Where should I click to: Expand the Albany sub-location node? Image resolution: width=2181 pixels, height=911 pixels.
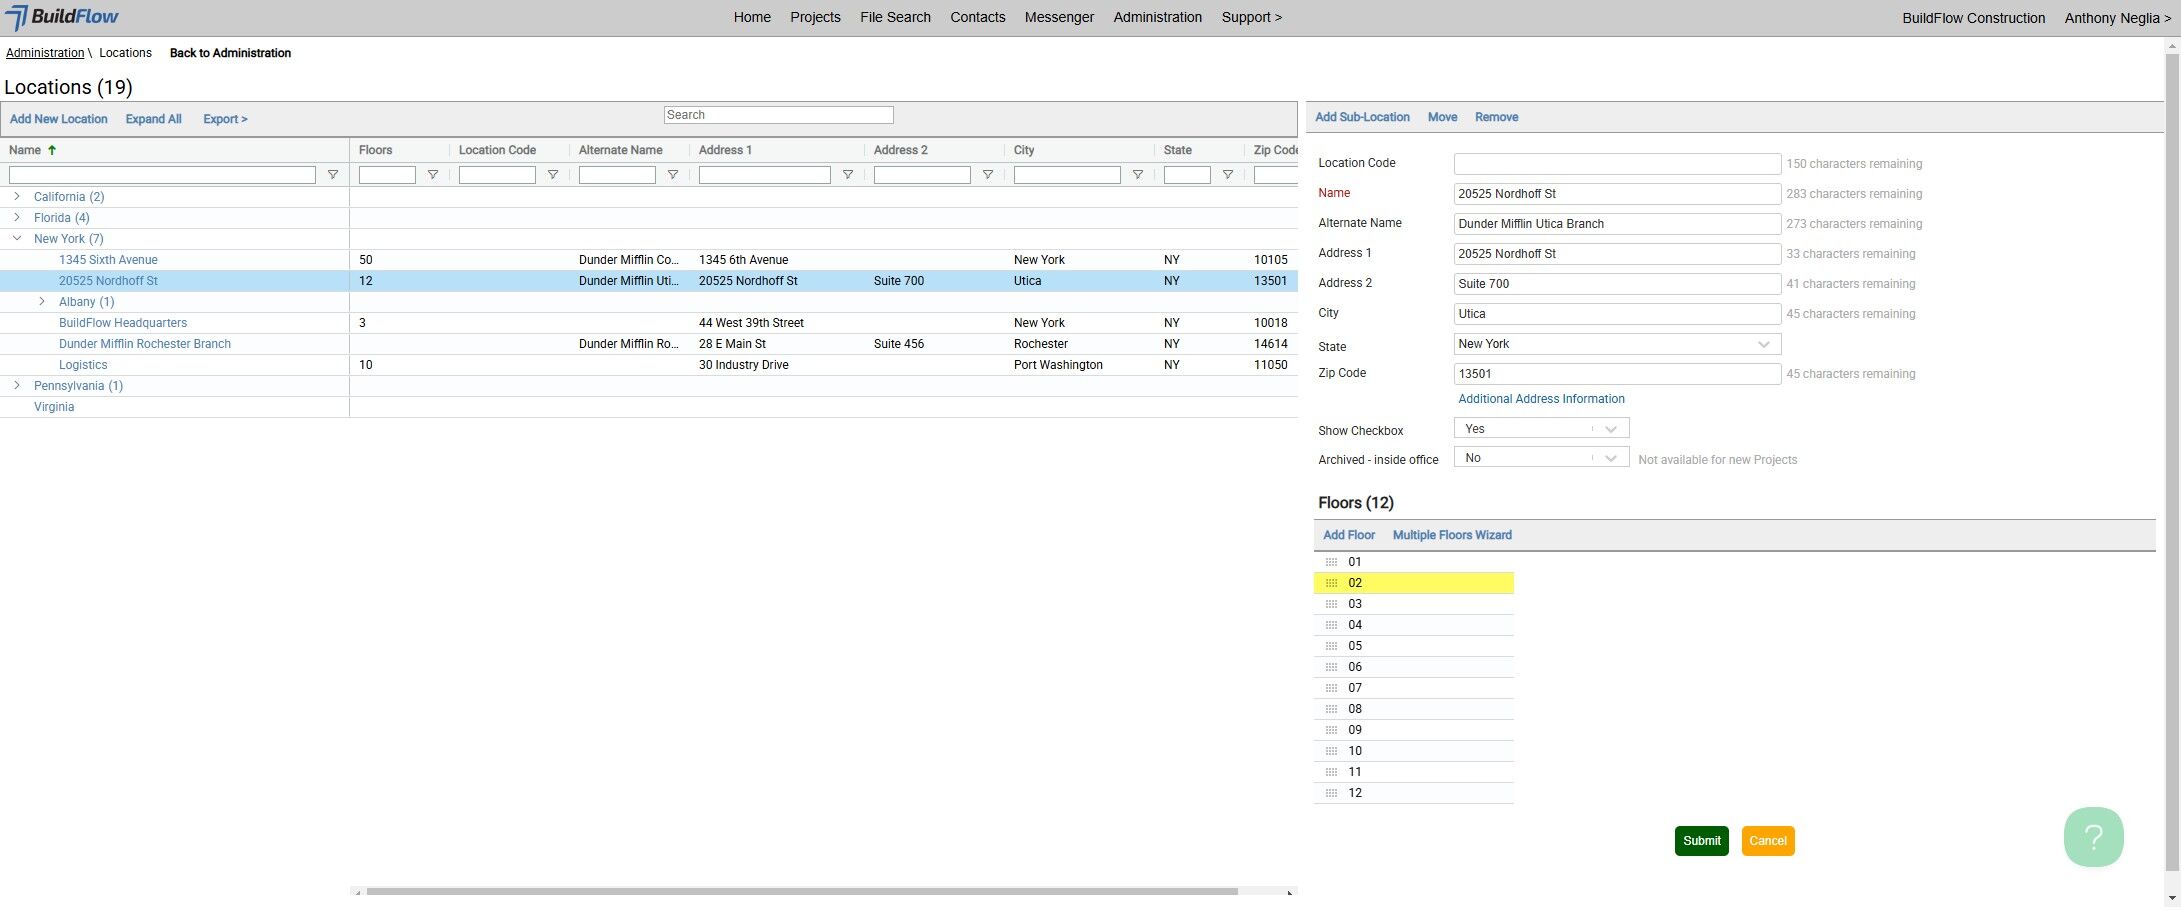click(42, 301)
